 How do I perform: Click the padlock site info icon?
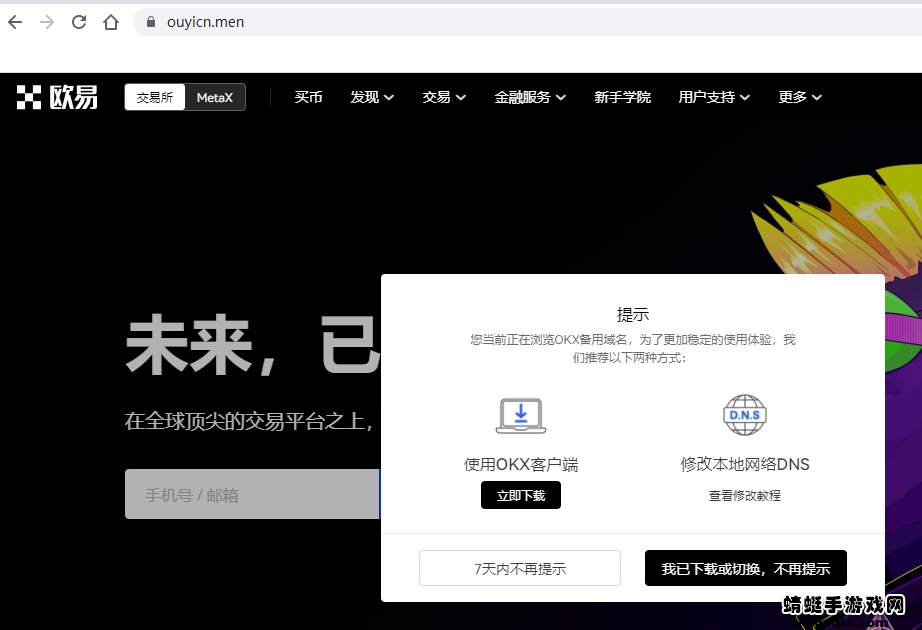[x=151, y=22]
